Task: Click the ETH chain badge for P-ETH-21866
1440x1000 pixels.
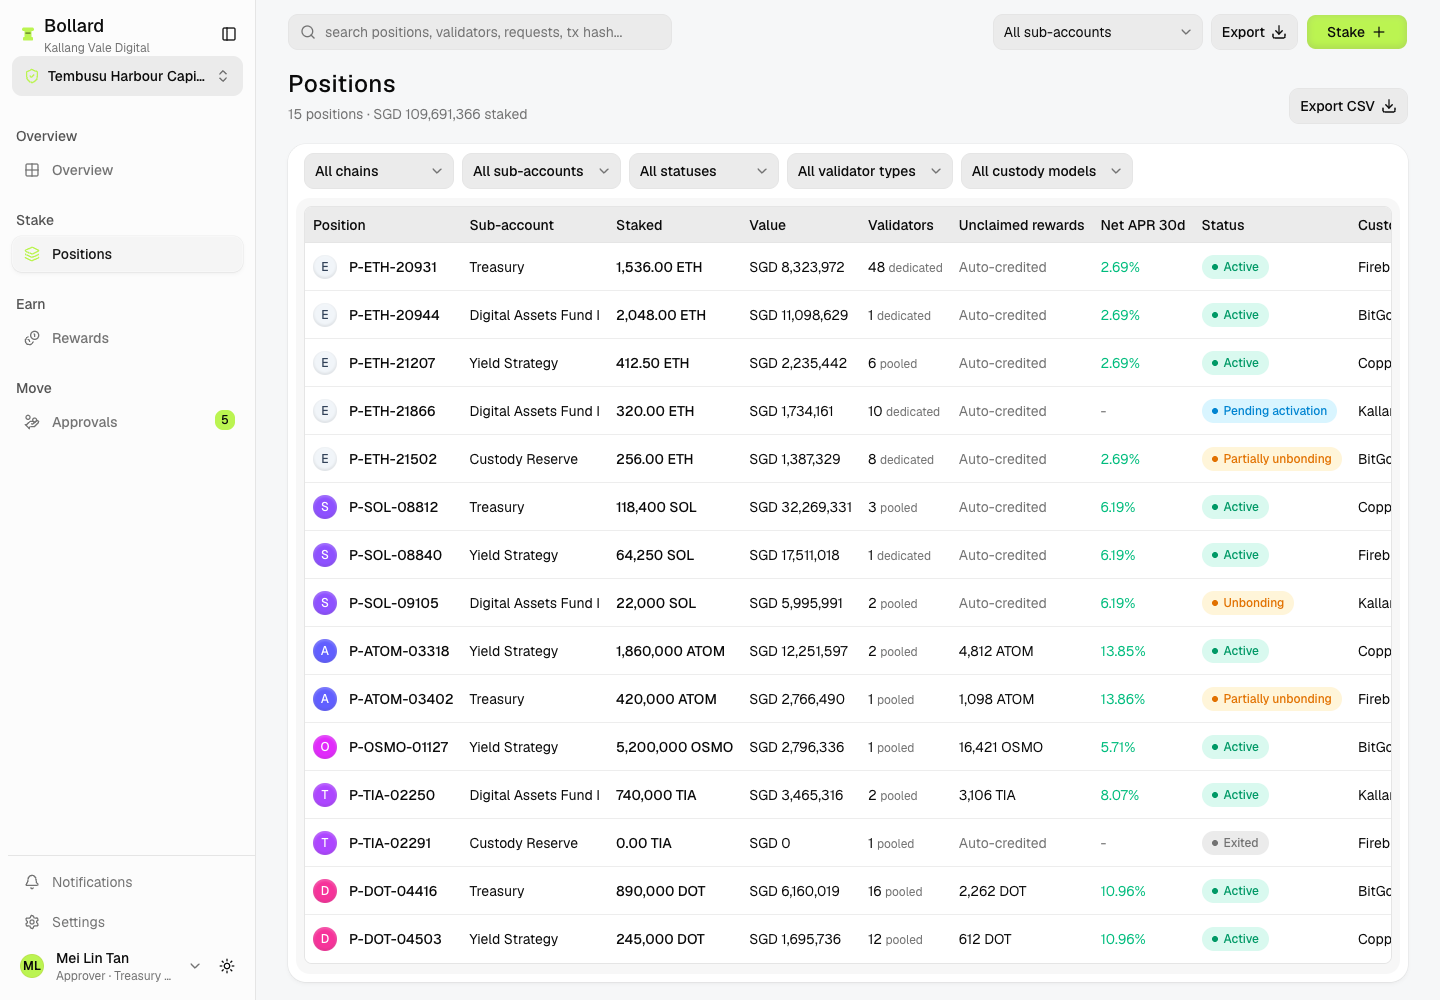Action: click(325, 411)
